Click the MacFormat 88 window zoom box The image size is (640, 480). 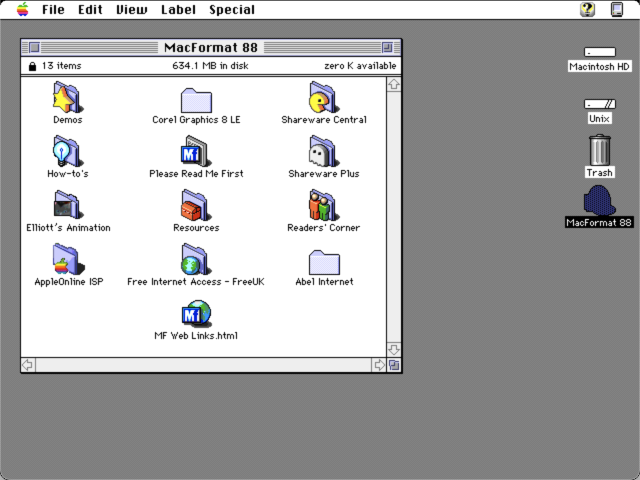(x=387, y=48)
